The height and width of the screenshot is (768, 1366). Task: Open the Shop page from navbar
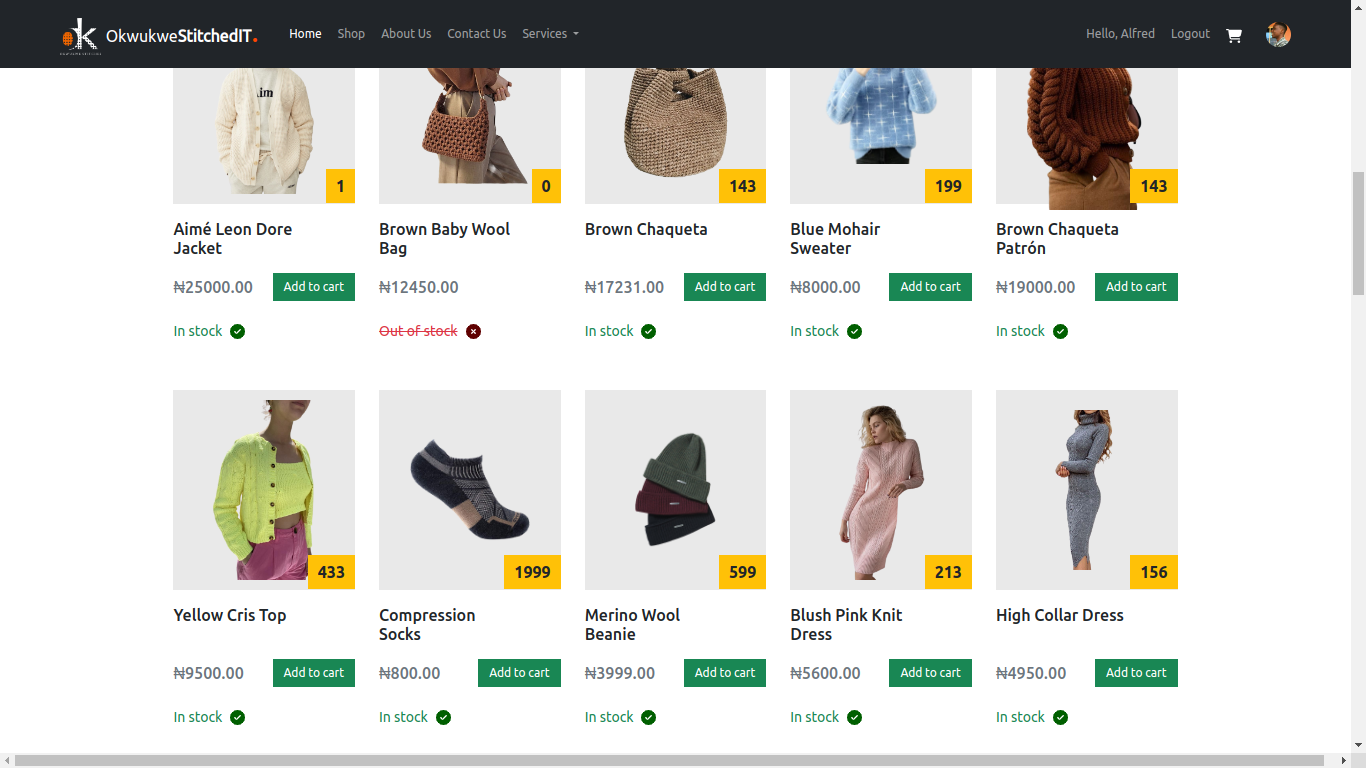point(351,34)
